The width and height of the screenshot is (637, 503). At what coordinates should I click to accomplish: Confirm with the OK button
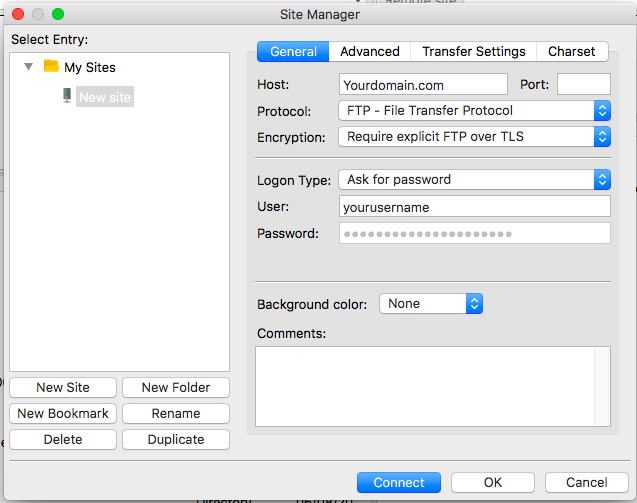493,483
